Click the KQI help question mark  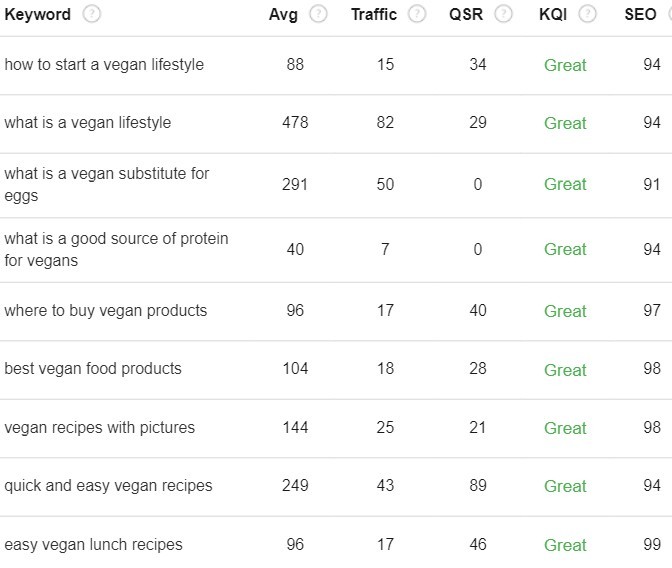point(588,14)
